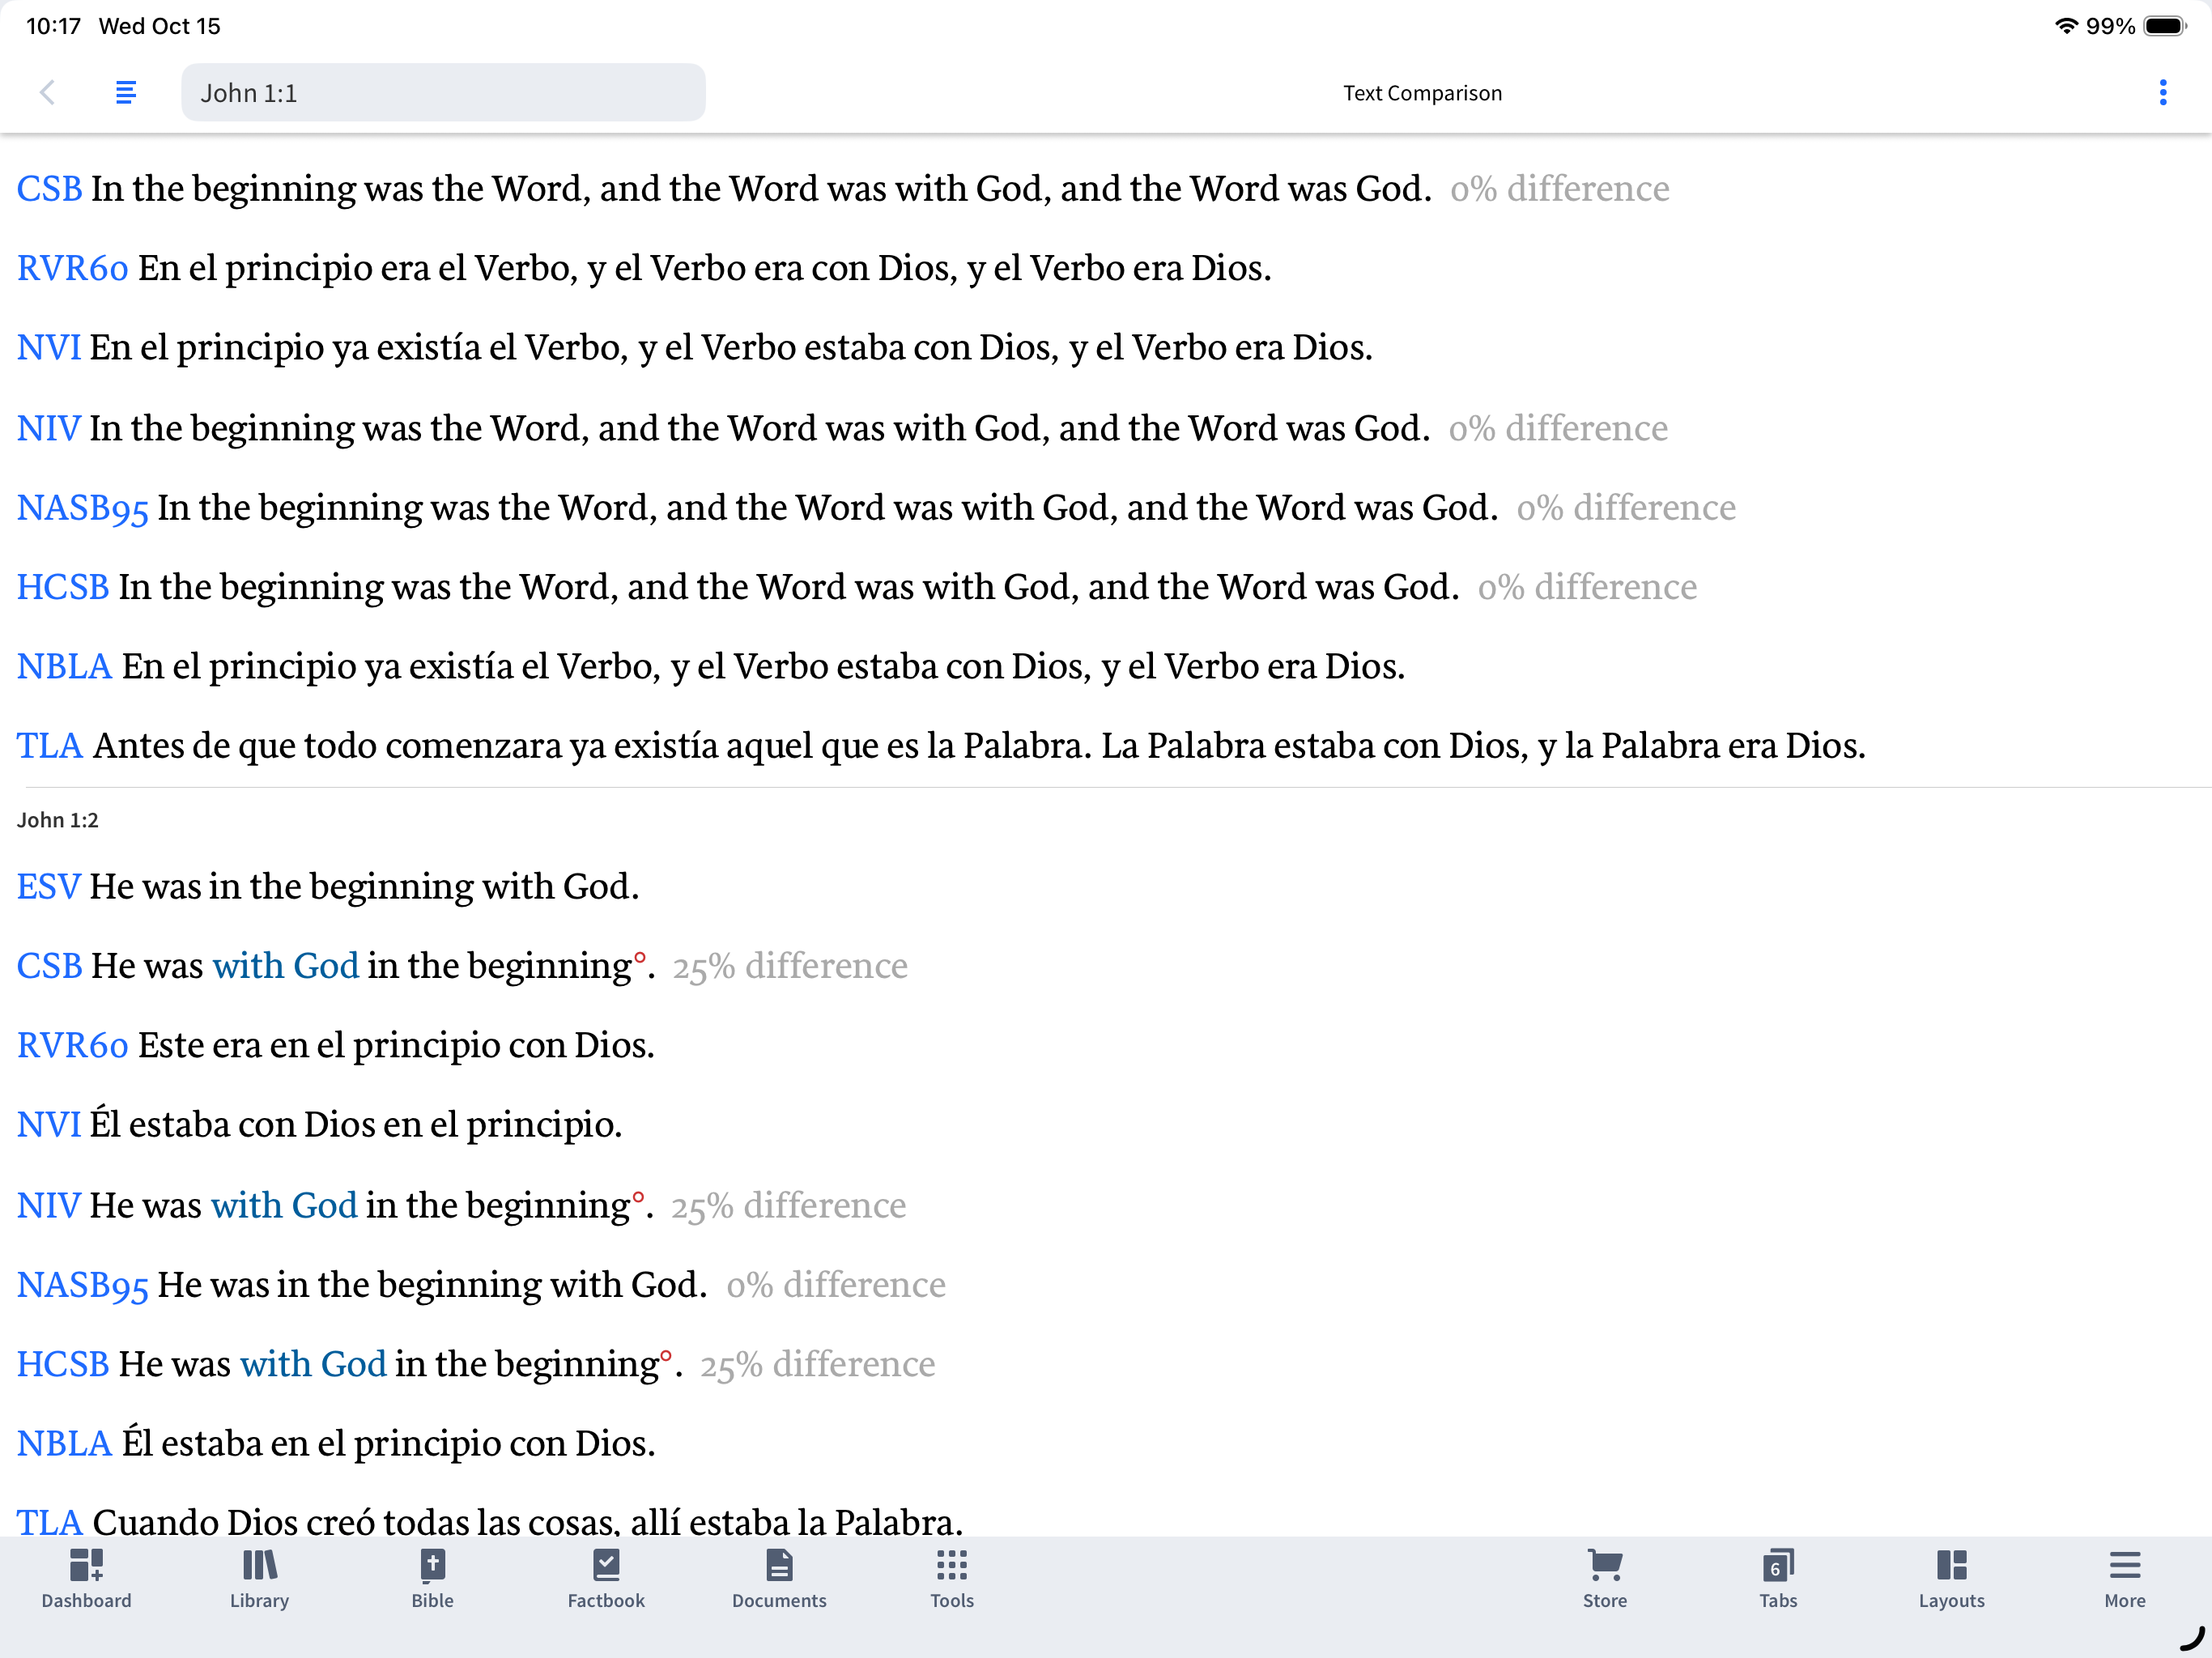
Task: Tap the John 1:1 reference field
Action: (x=443, y=93)
